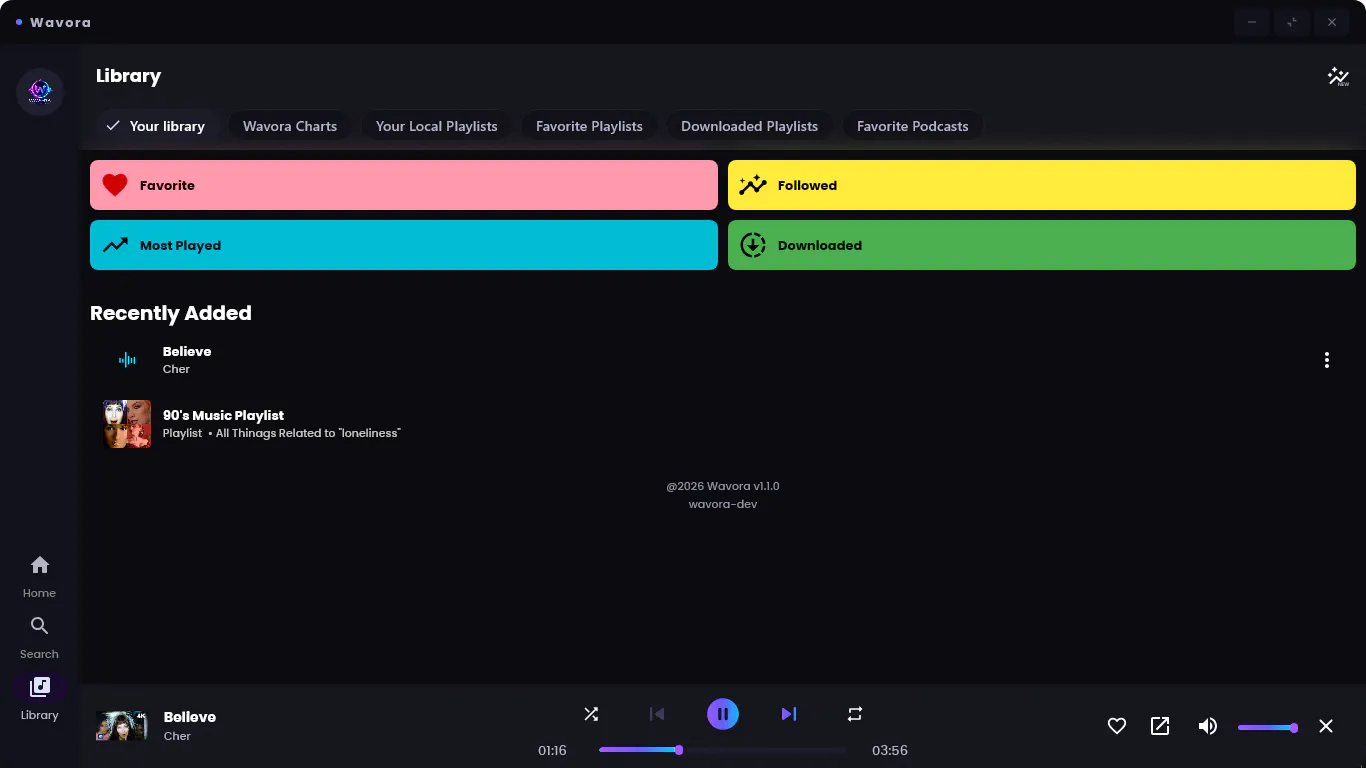Click the elapsed time 01:16
This screenshot has width=1366, height=768.
pyautogui.click(x=552, y=750)
